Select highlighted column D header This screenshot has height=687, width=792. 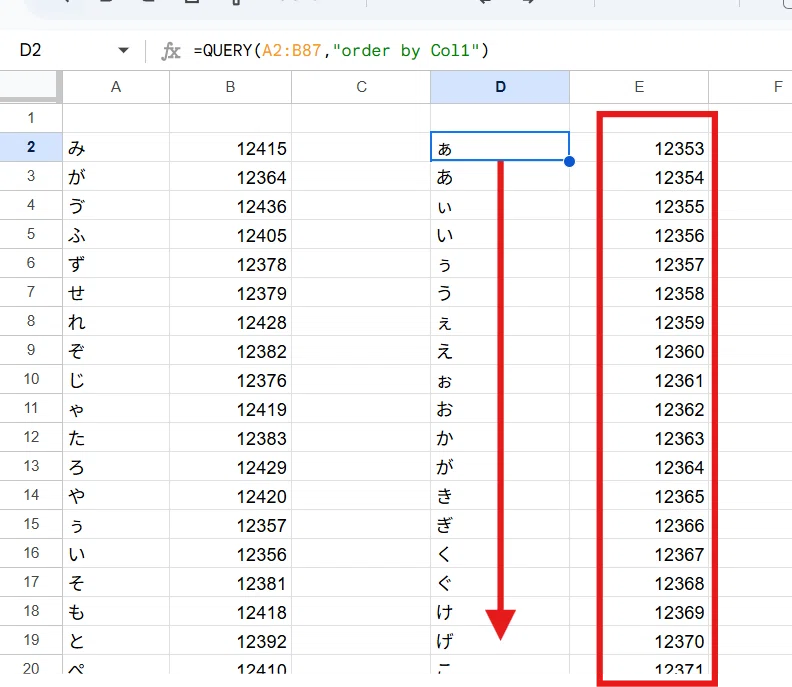click(x=500, y=87)
